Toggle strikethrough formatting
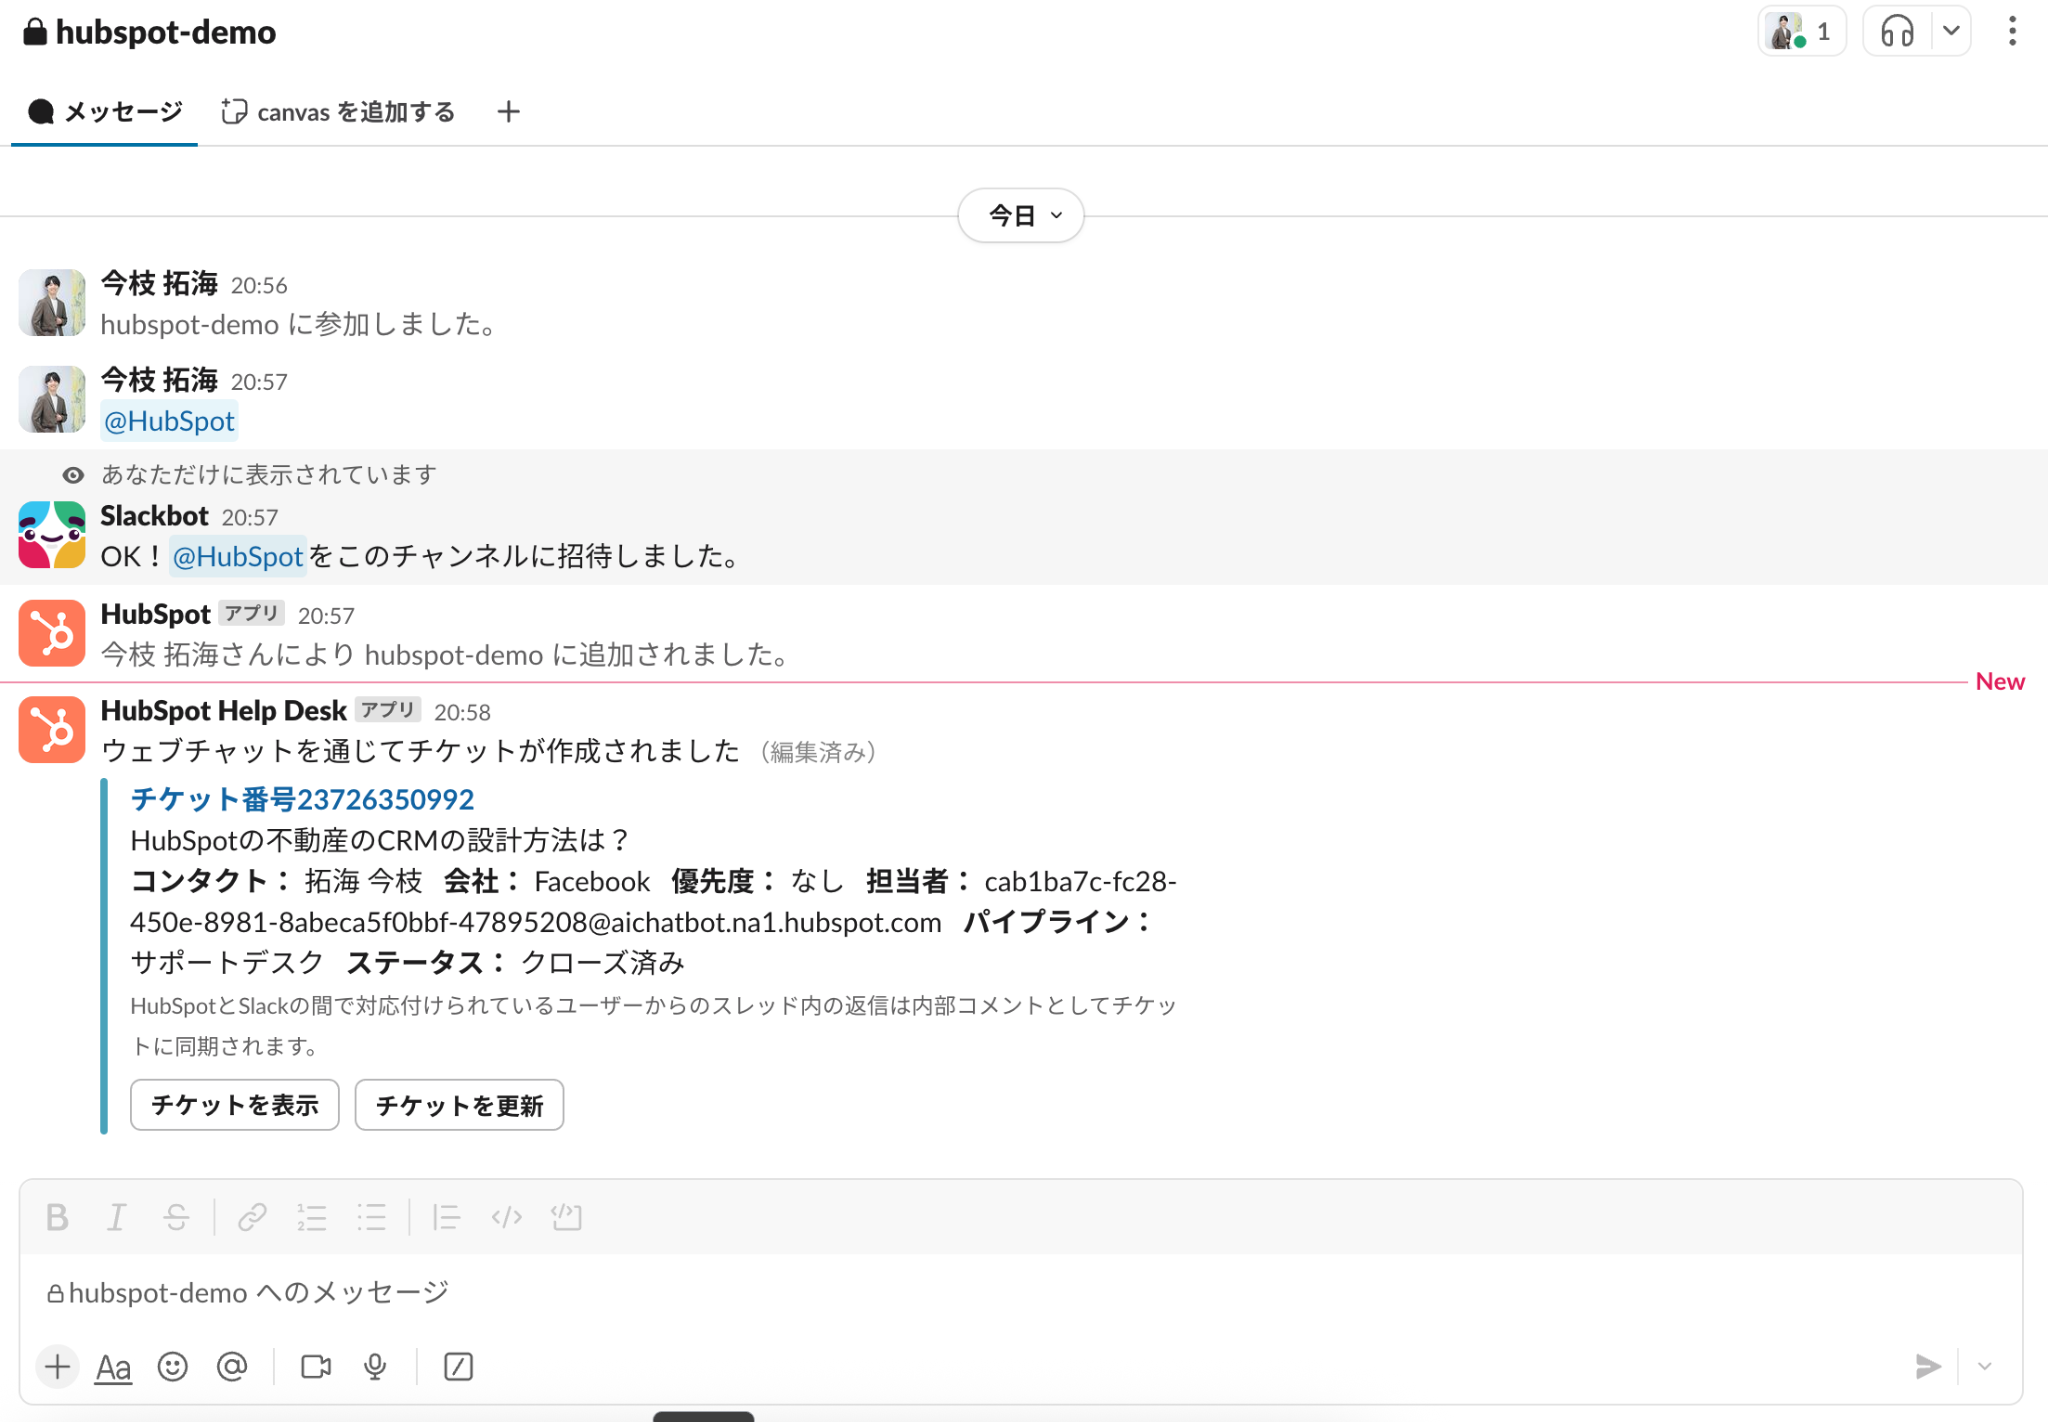The height and width of the screenshot is (1422, 2048). click(x=176, y=1217)
